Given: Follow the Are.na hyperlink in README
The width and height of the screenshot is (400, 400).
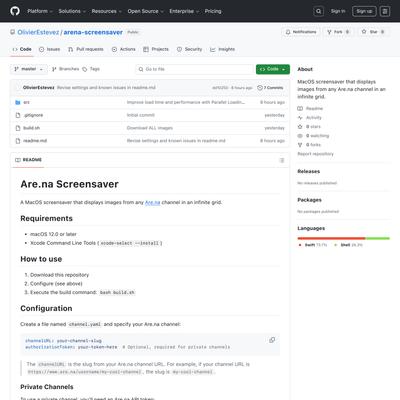Looking at the screenshot, I should click(152, 203).
